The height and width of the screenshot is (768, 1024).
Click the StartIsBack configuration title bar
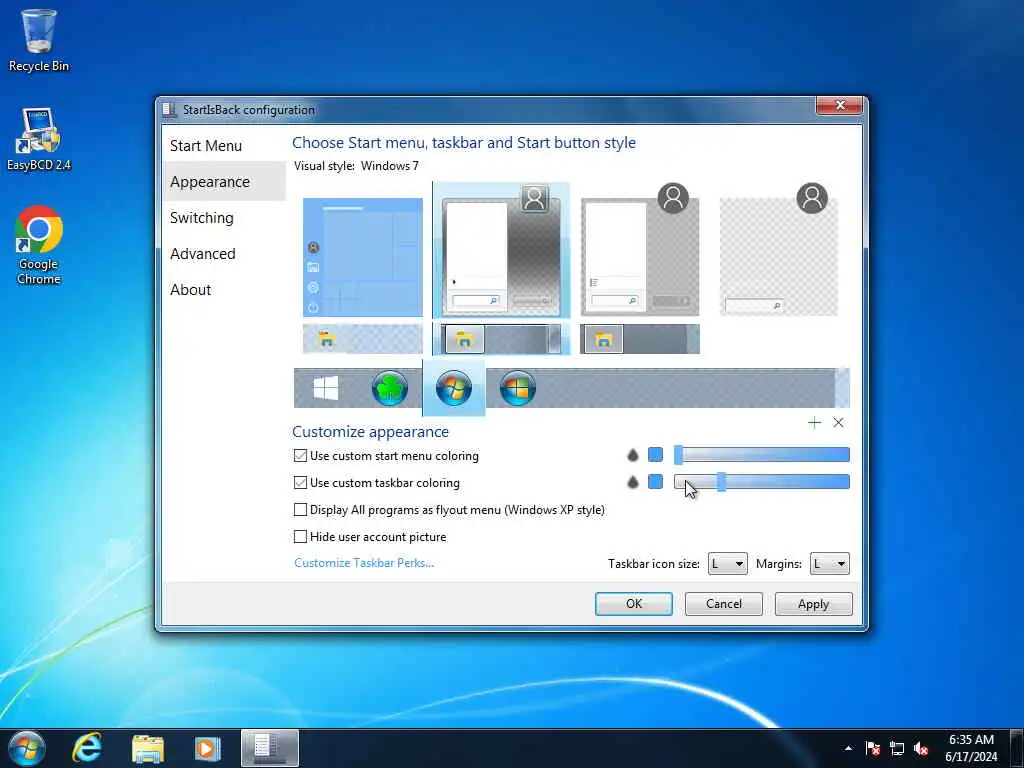[x=487, y=110]
